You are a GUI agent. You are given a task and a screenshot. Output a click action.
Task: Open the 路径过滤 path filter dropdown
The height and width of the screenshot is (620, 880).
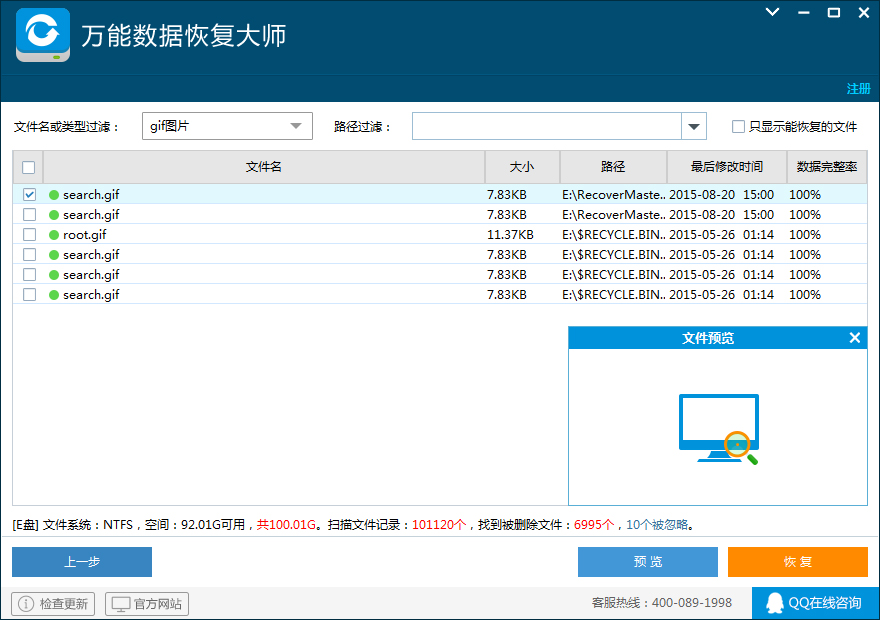(x=693, y=126)
